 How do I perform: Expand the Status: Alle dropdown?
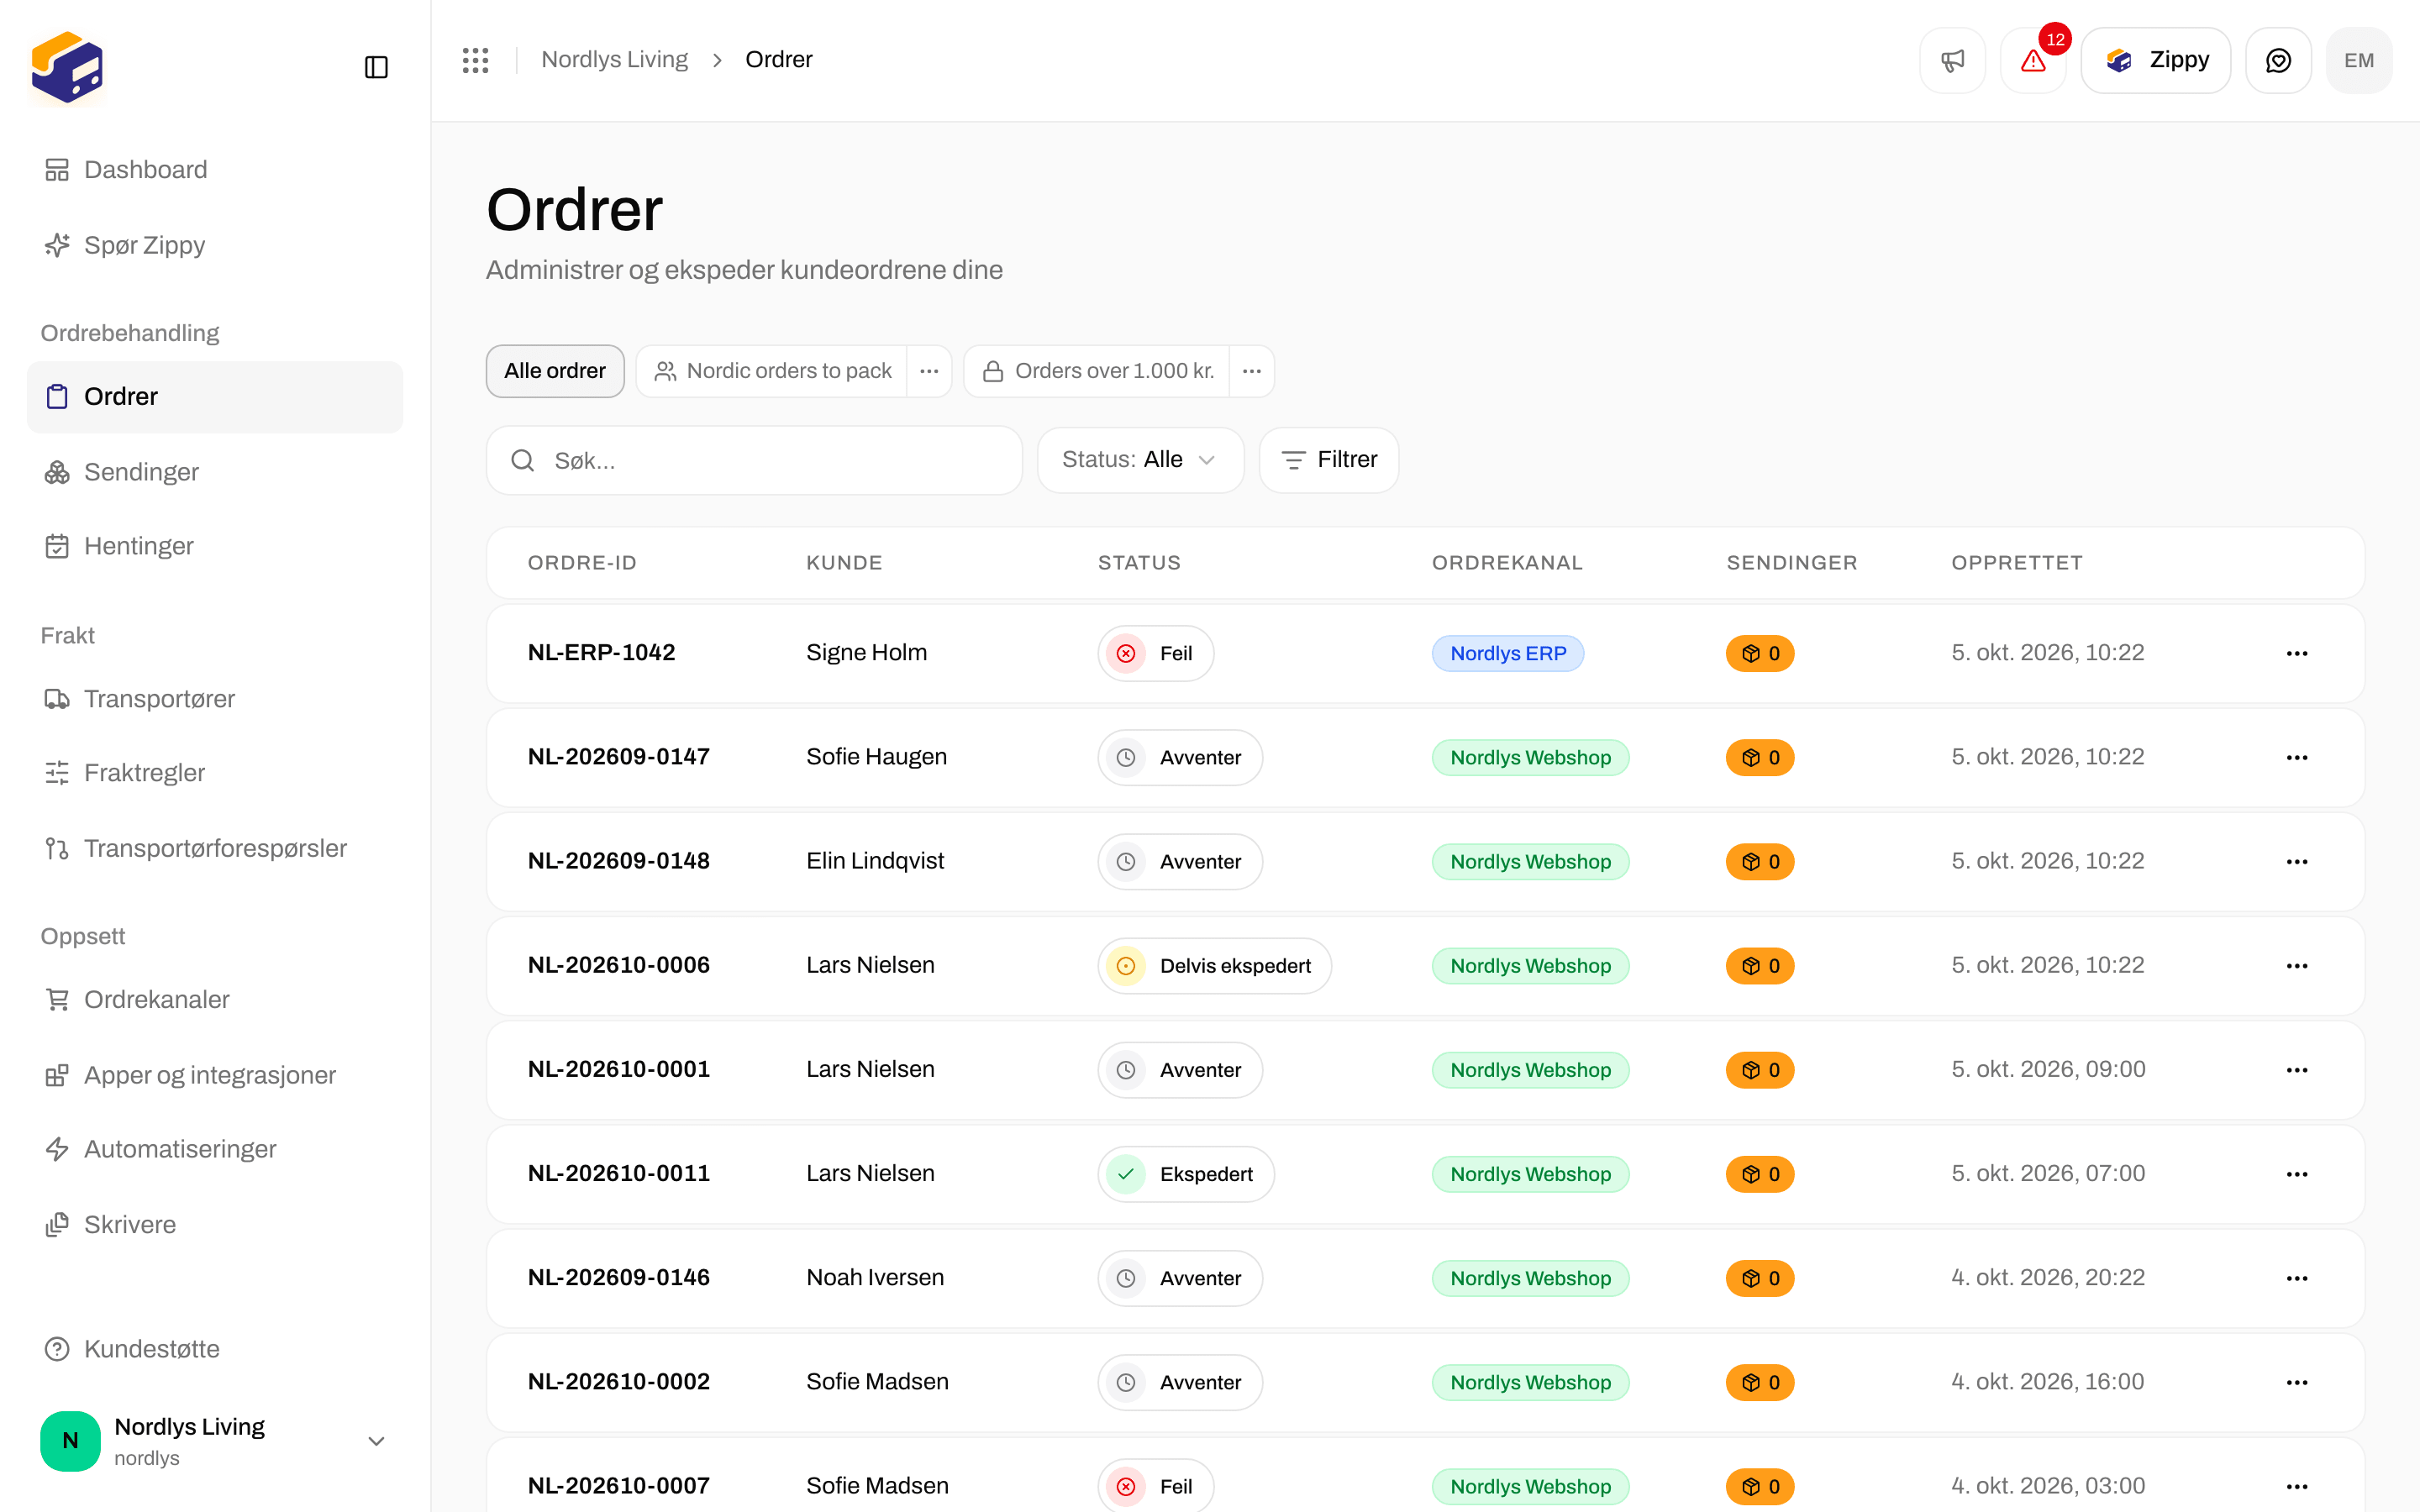[x=1140, y=460]
